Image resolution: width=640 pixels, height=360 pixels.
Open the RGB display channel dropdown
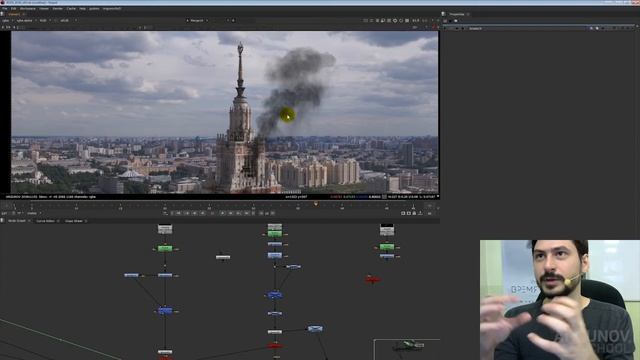click(x=44, y=20)
